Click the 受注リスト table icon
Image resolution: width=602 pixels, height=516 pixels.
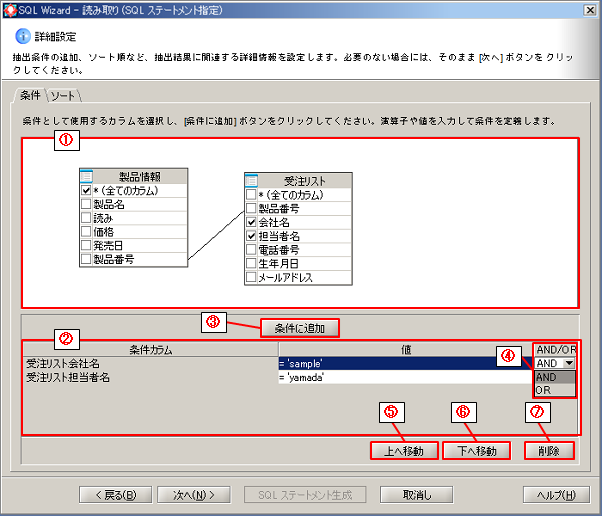pos(252,180)
